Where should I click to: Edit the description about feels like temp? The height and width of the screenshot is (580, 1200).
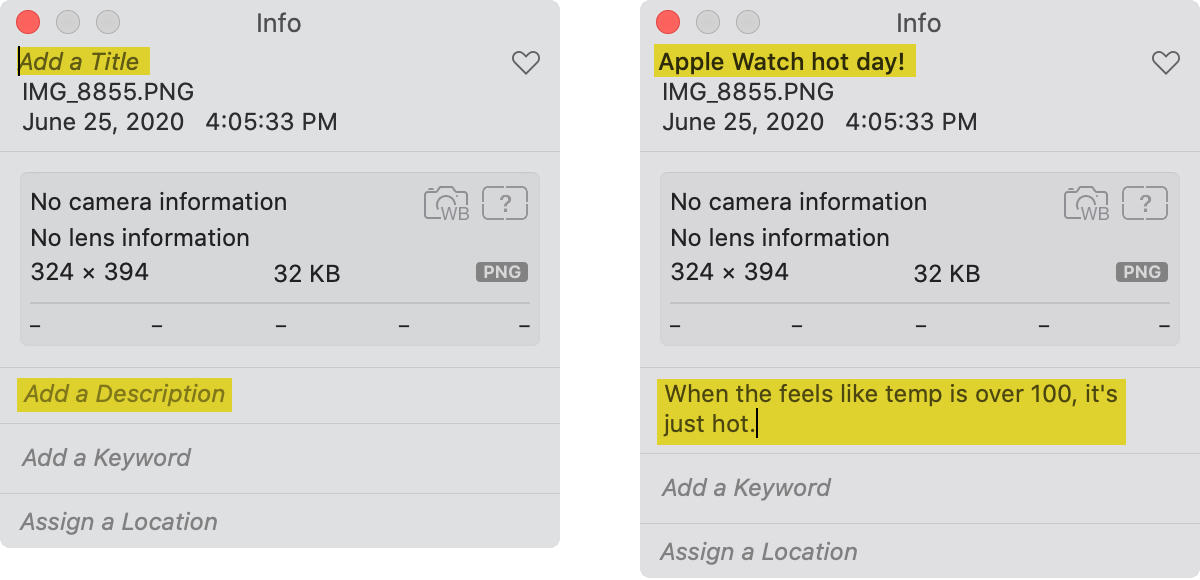891,410
